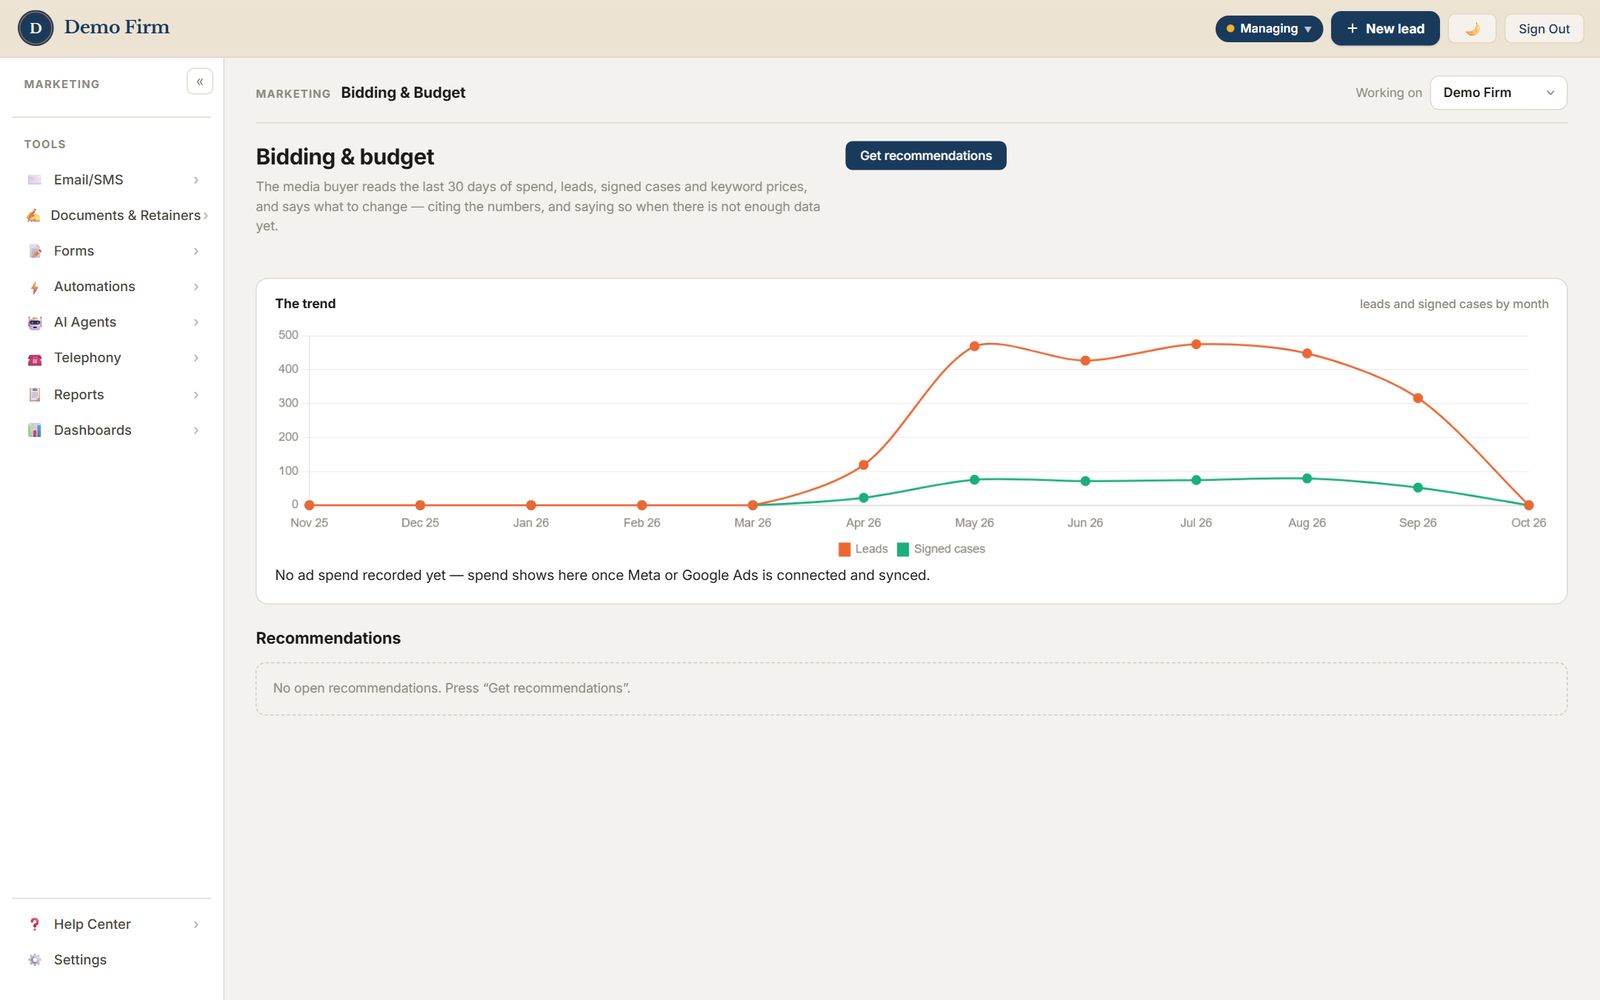Expand the Email/SMS chevron
Screen dimensions: 1600x1000
pos(196,180)
